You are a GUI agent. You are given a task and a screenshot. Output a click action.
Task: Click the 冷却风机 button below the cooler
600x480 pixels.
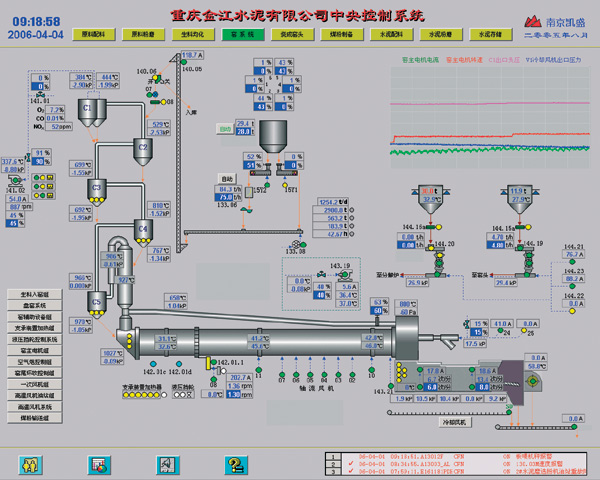(x=453, y=424)
